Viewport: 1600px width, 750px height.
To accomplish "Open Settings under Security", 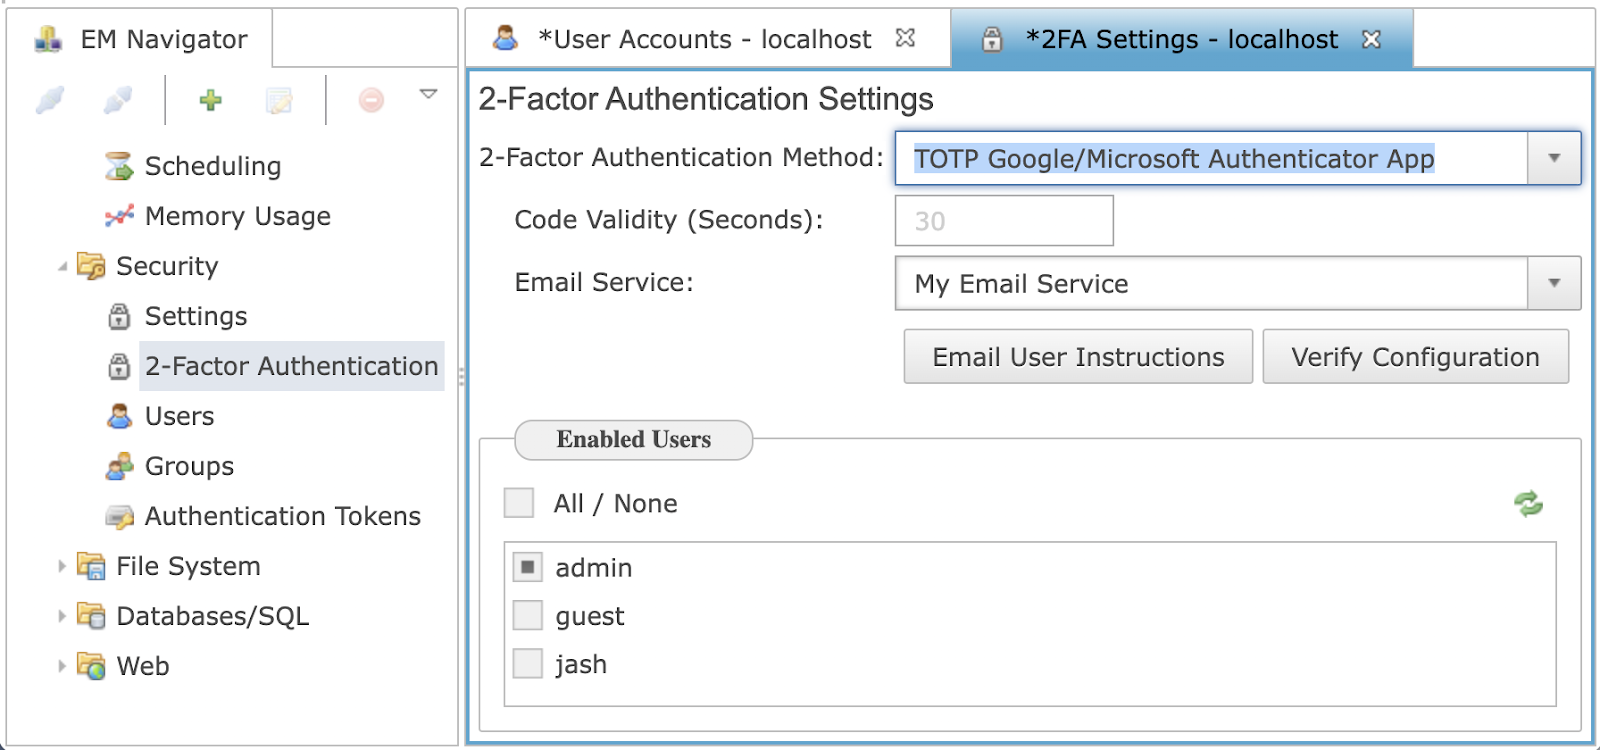I will pos(196,316).
